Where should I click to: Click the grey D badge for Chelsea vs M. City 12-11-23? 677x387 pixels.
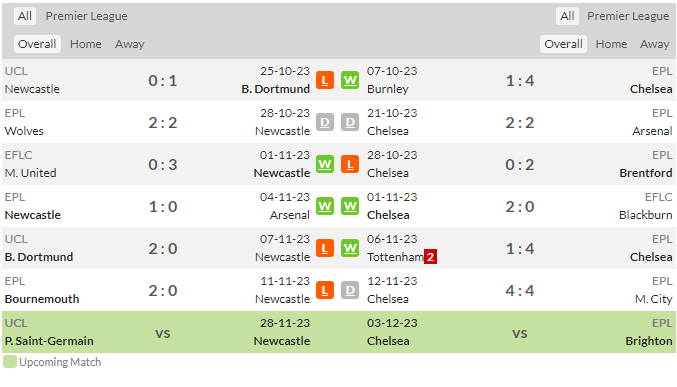pos(350,290)
